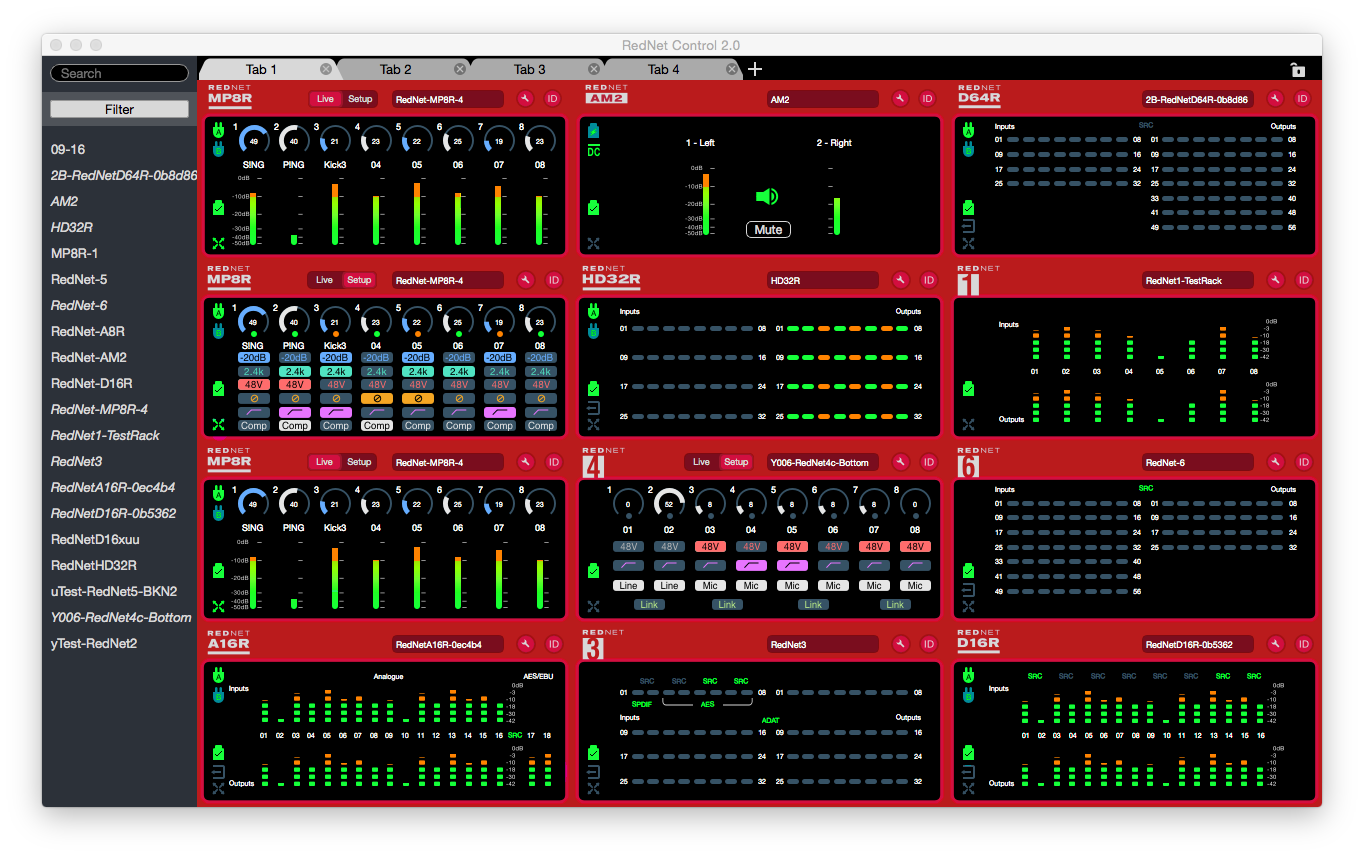Screen dimensions: 1364x857
Task: Click the speaker icon on the AM2 card
Action: click(767, 197)
